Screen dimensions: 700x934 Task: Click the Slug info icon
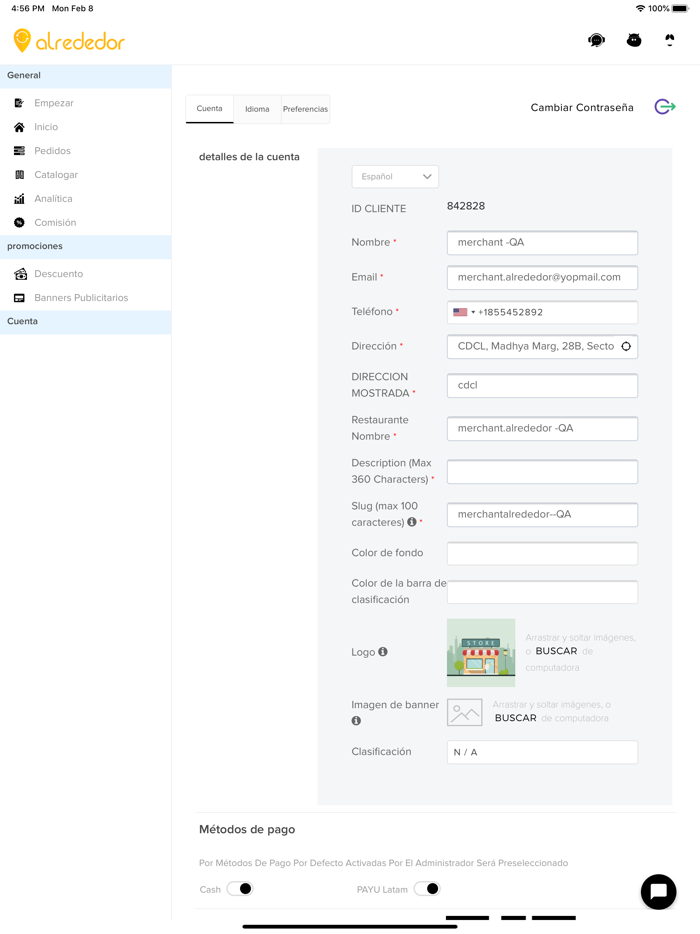(412, 522)
